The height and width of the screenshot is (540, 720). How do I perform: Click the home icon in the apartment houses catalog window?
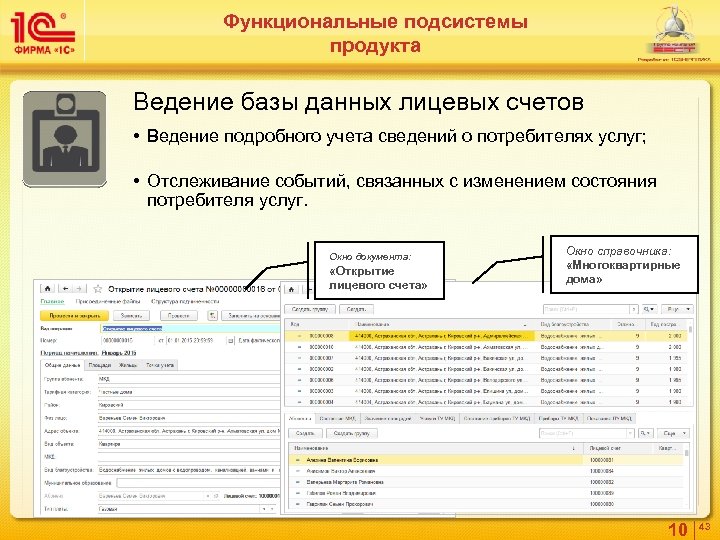coord(291,289)
